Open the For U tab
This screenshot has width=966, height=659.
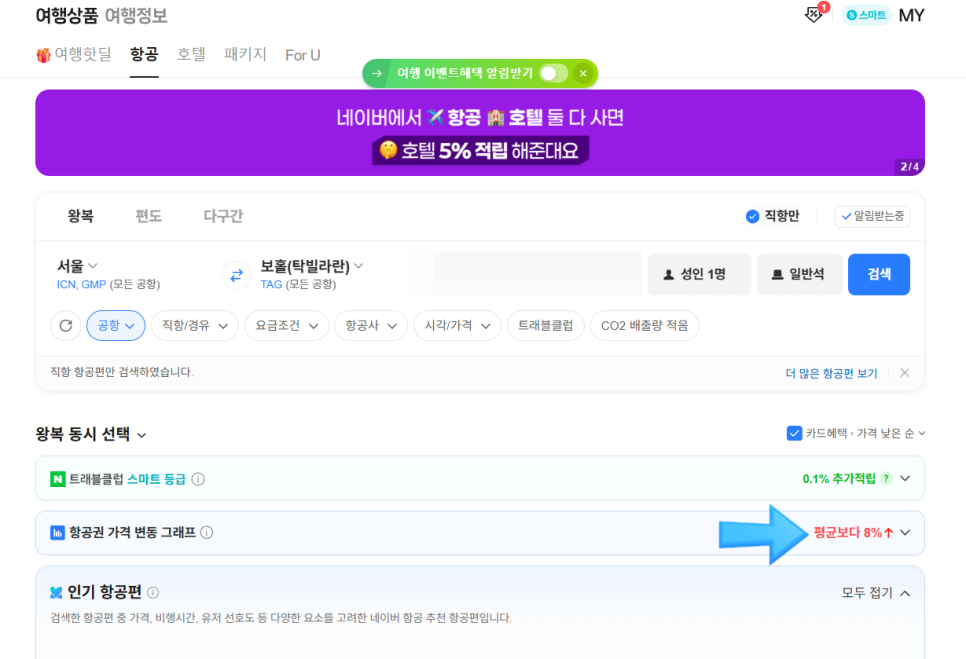302,55
